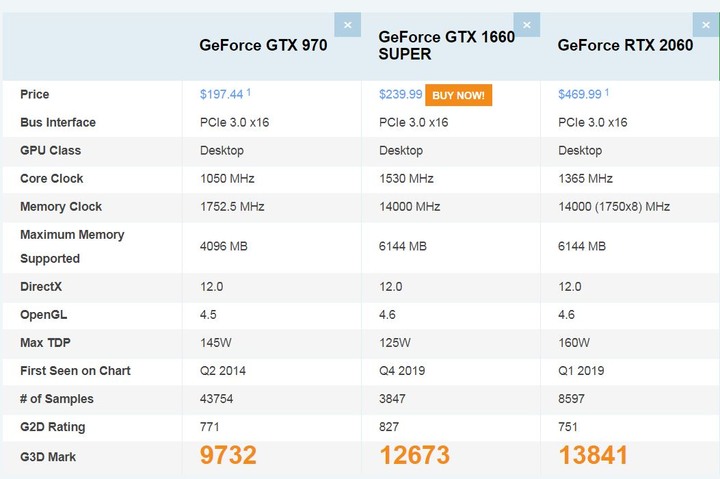Select the GeForce GTX 1660 SUPER heading
The height and width of the screenshot is (479, 720).
click(446, 45)
